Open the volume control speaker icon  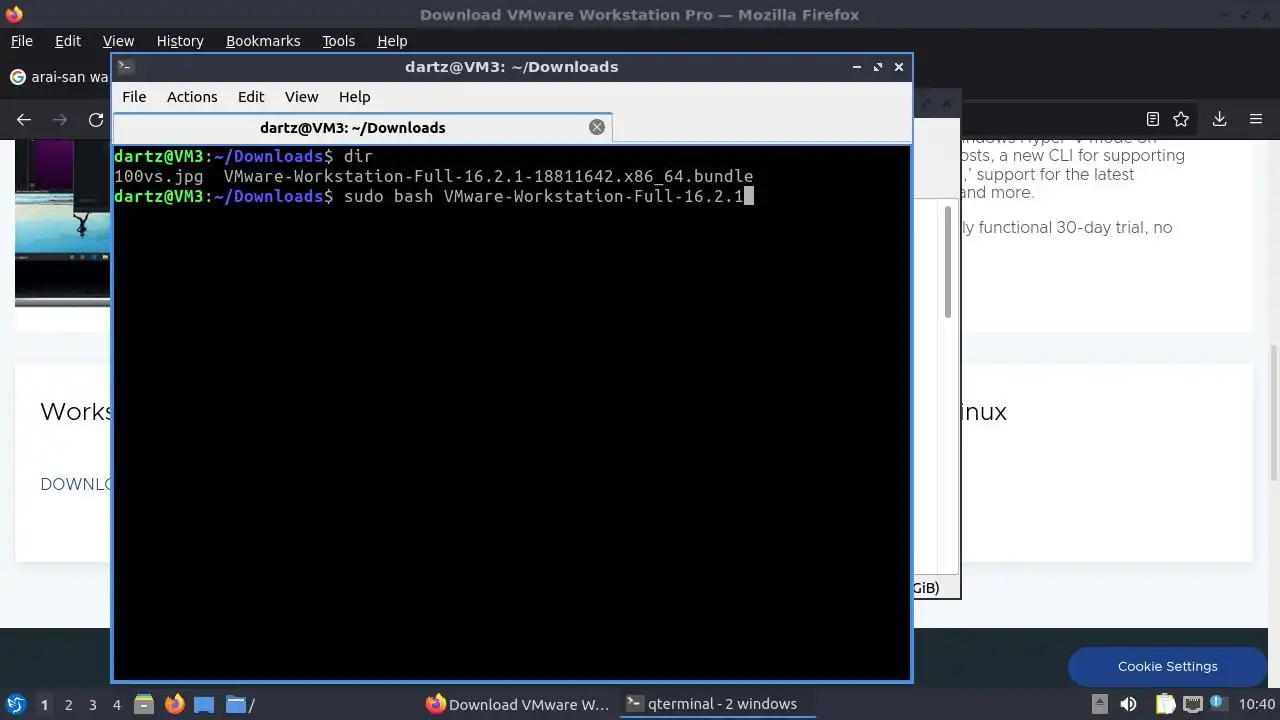coord(1129,704)
